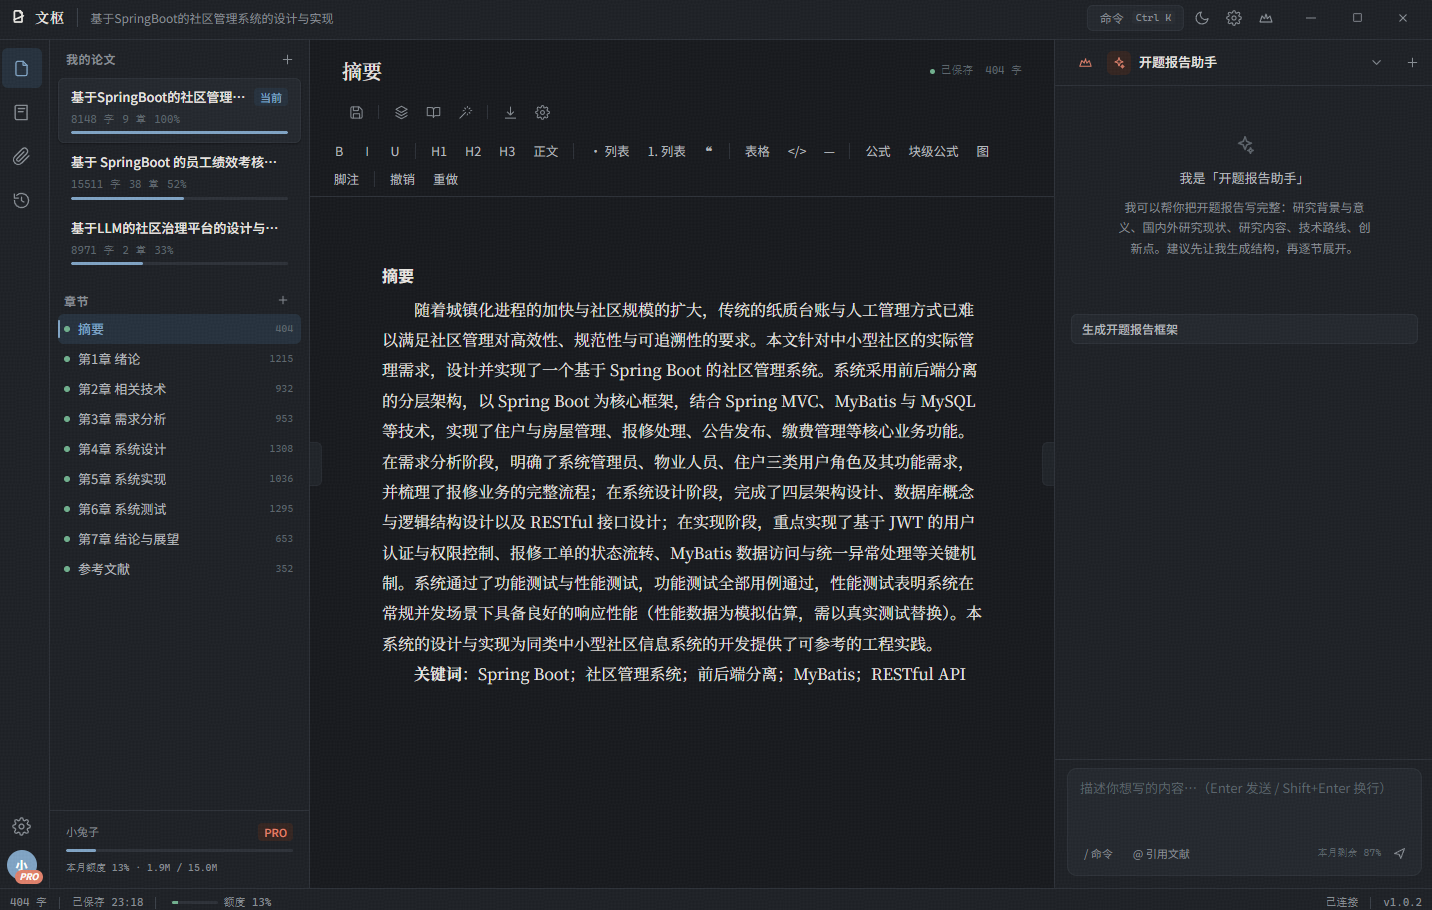This screenshot has height=910, width=1432.
Task: Insert a code block with </> button
Action: tap(797, 151)
